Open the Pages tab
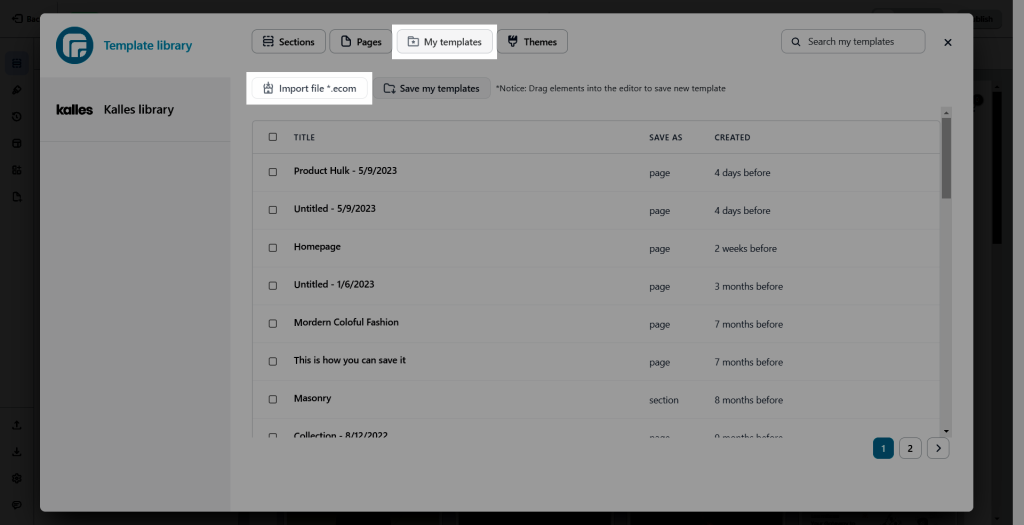 coord(360,42)
